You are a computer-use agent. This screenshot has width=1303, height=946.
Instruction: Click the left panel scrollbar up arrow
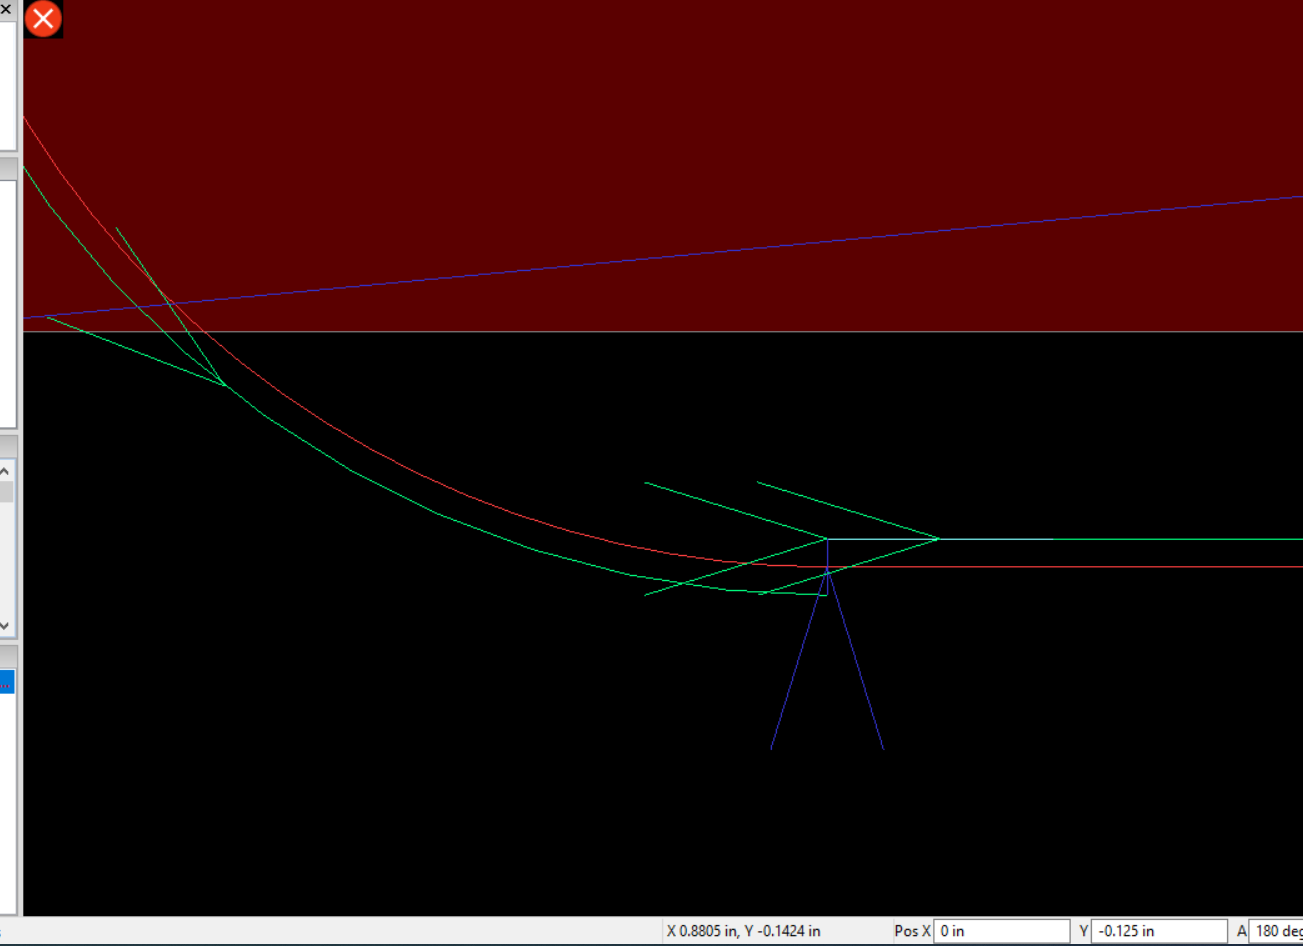[5, 470]
